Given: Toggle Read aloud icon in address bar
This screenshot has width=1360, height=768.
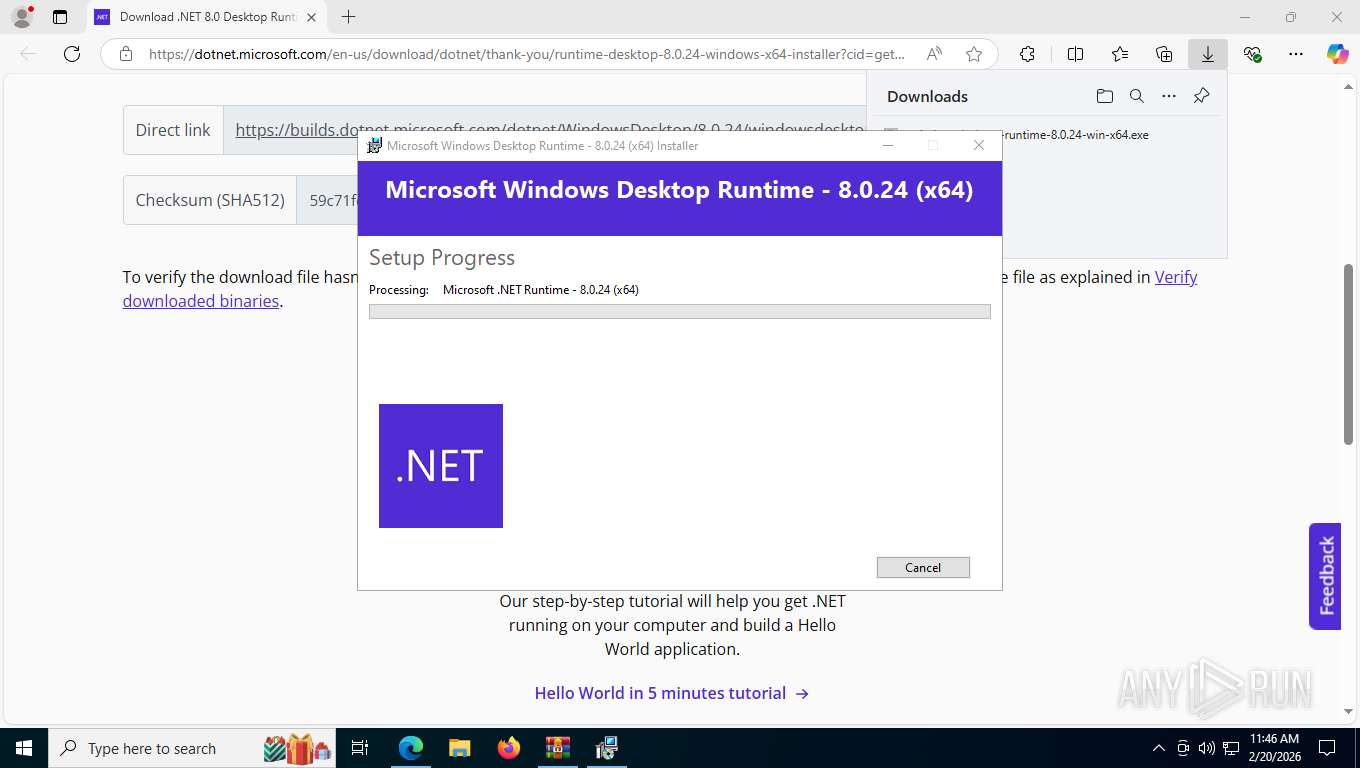Looking at the screenshot, I should 934,55.
